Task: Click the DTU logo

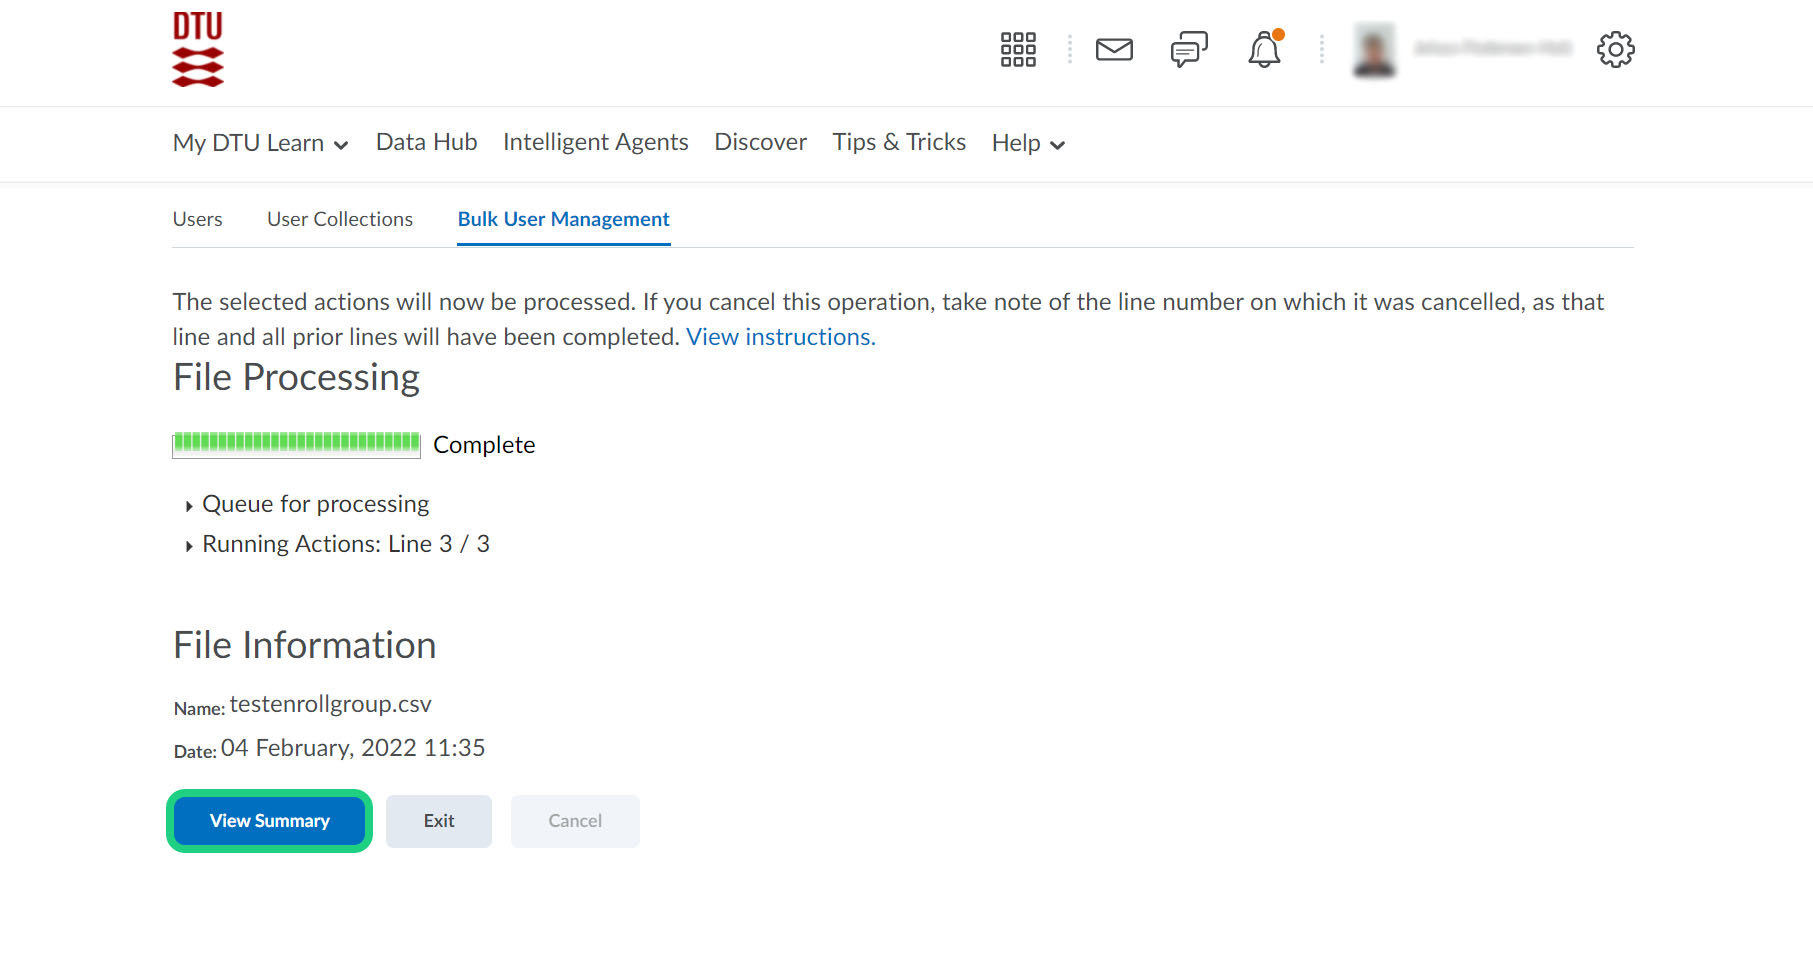Action: click(197, 50)
